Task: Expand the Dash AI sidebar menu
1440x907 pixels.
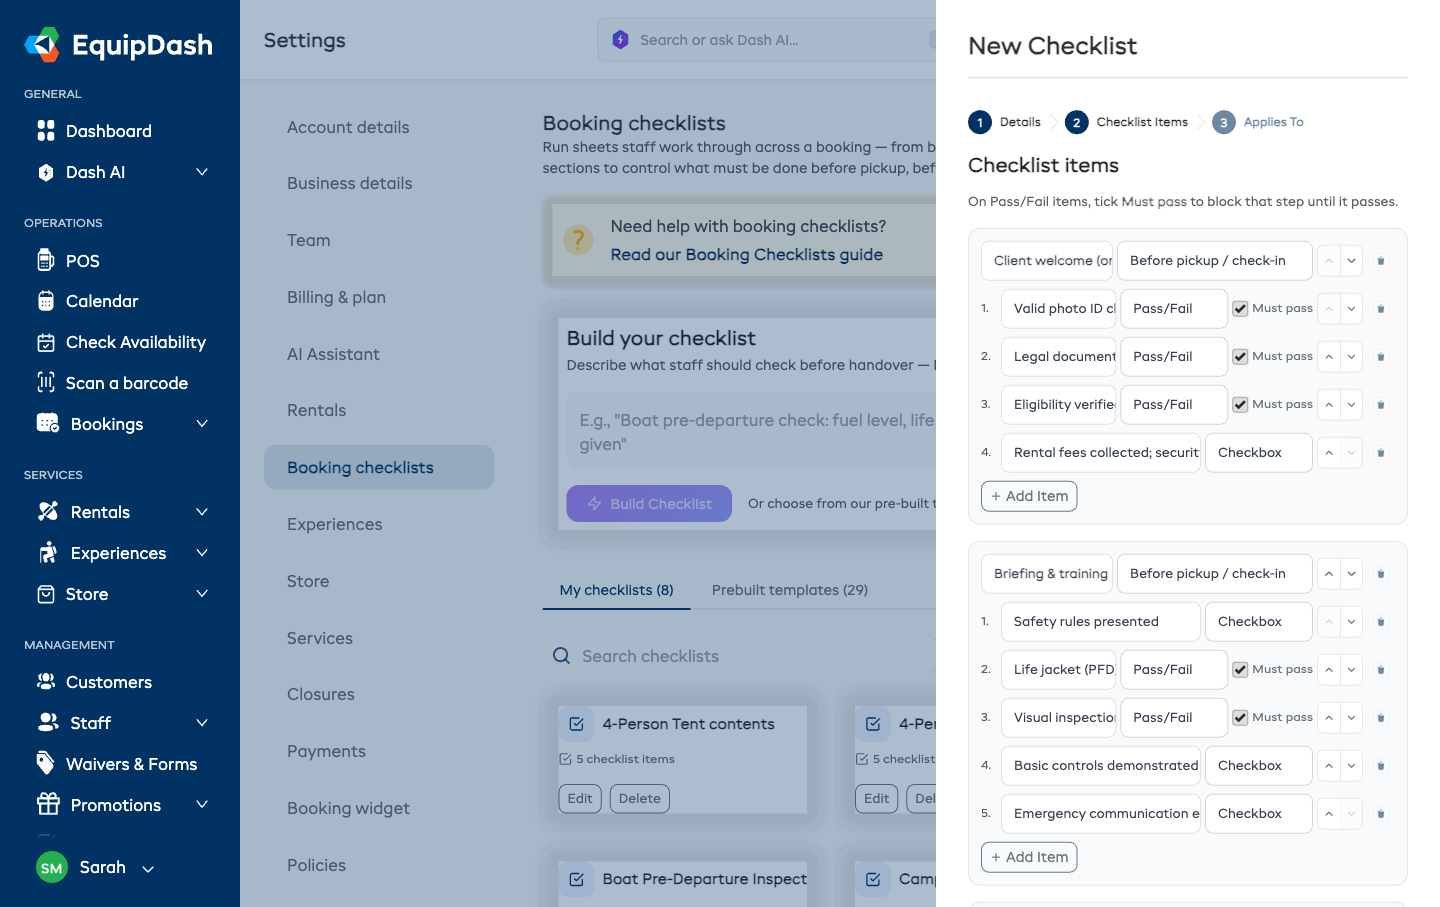Action: (x=202, y=172)
